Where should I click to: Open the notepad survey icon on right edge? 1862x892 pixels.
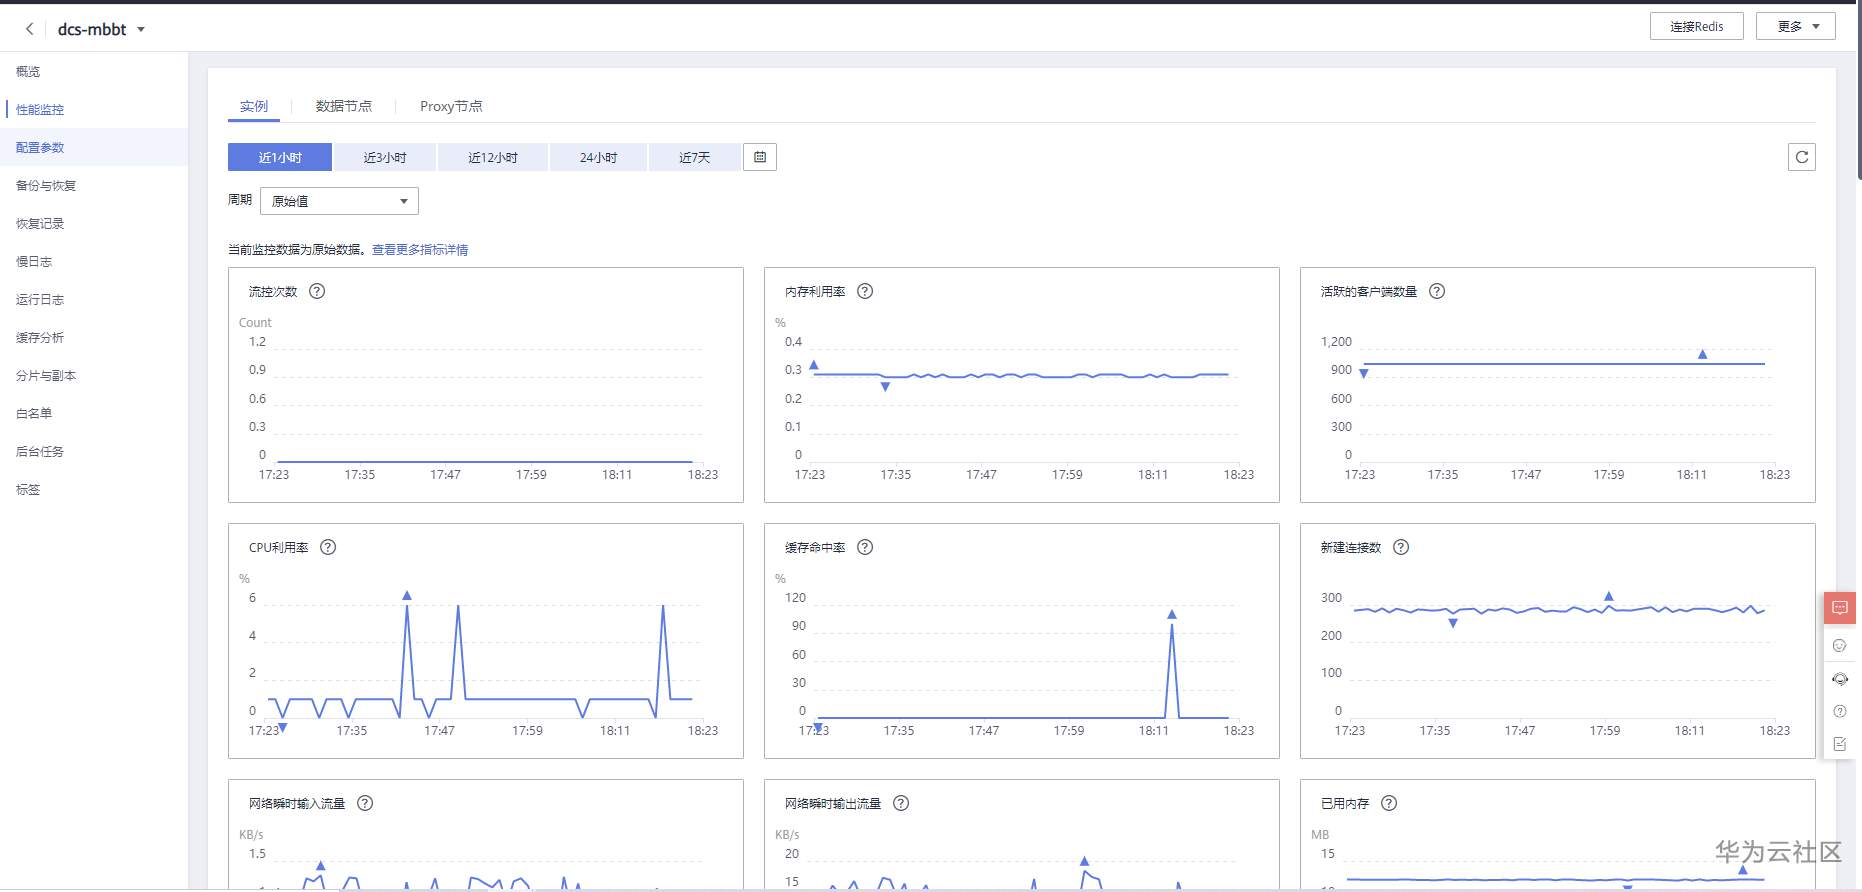pyautogui.click(x=1840, y=744)
